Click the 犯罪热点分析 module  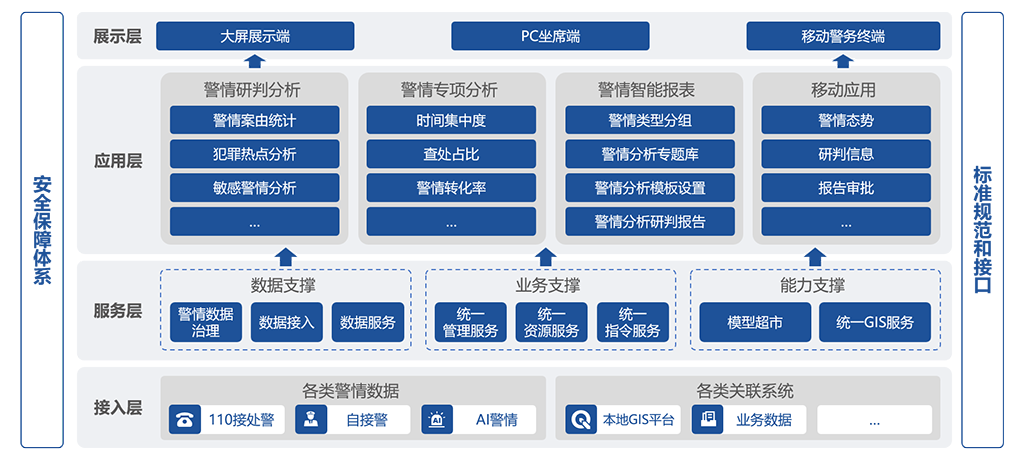(255, 154)
